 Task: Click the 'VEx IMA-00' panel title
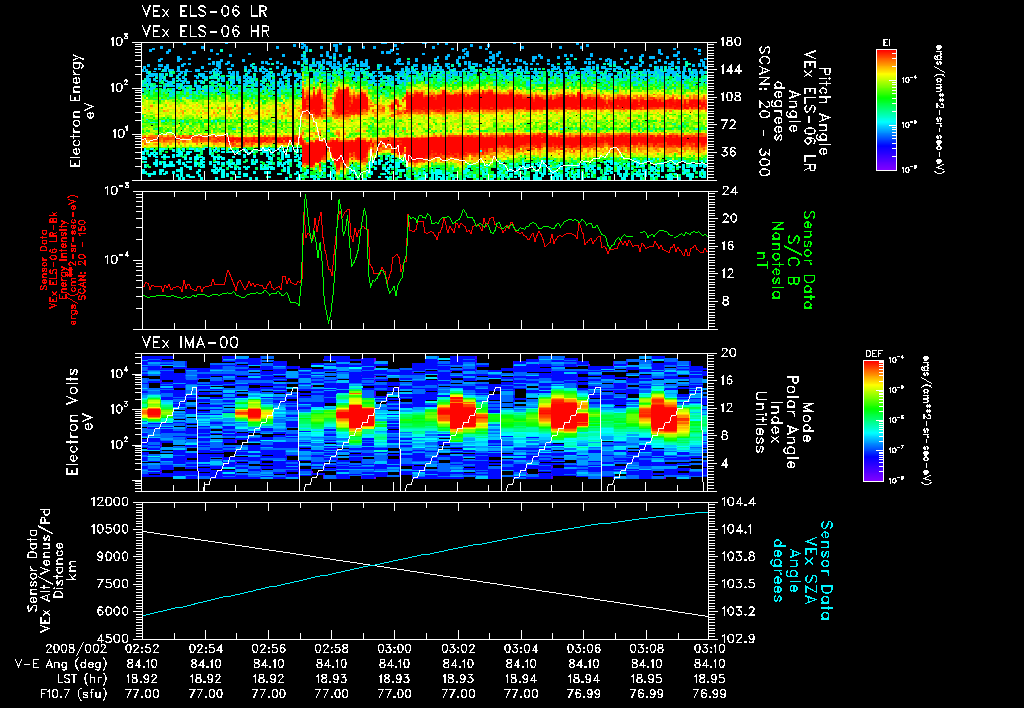[191, 342]
